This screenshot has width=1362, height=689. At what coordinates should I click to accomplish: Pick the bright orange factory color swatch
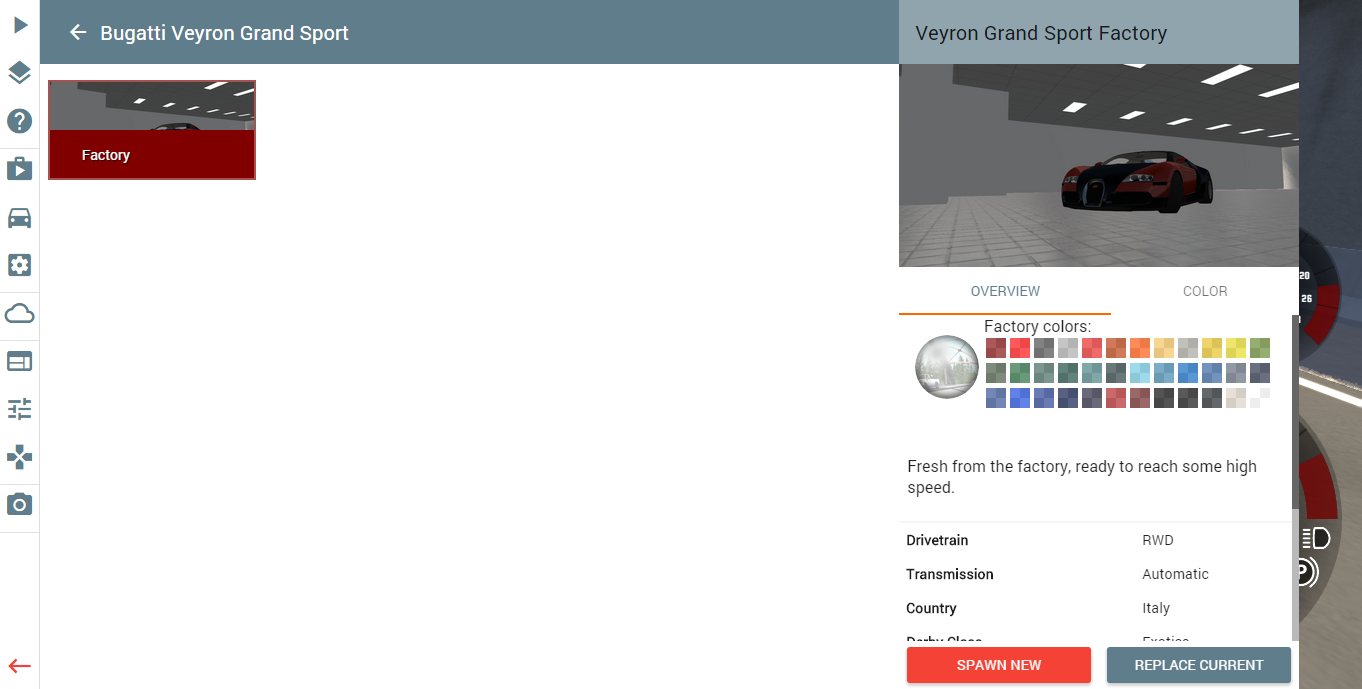pyautogui.click(x=1140, y=348)
